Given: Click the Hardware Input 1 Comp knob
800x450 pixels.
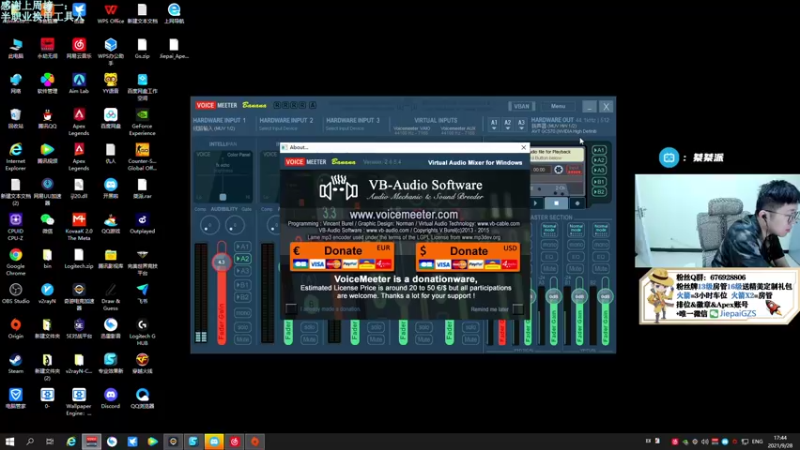Looking at the screenshot, I should (209, 225).
